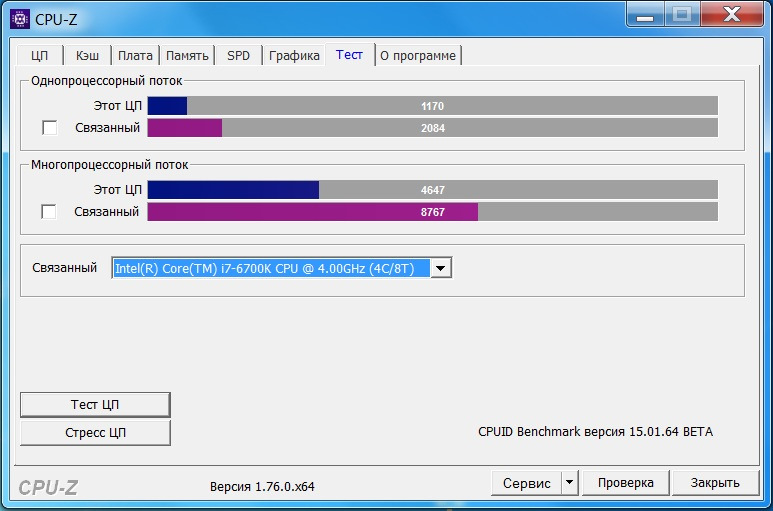Expand reference CPU list with the arrow
This screenshot has width=773, height=511.
[x=441, y=268]
